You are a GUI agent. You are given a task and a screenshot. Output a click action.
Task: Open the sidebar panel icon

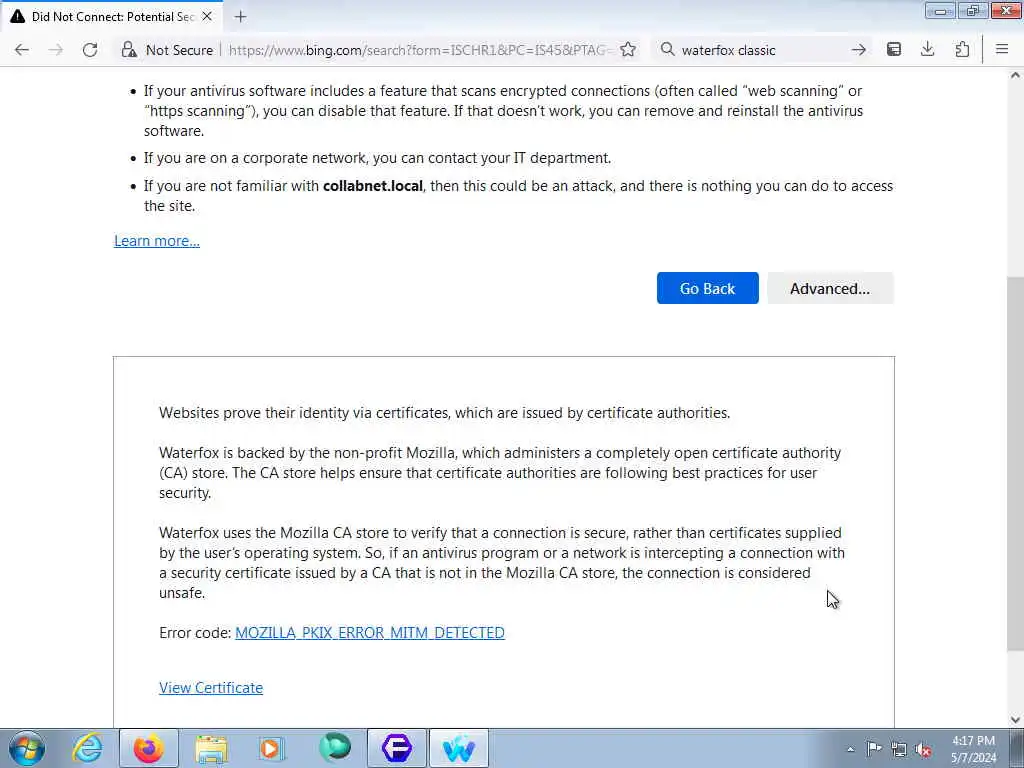(894, 50)
